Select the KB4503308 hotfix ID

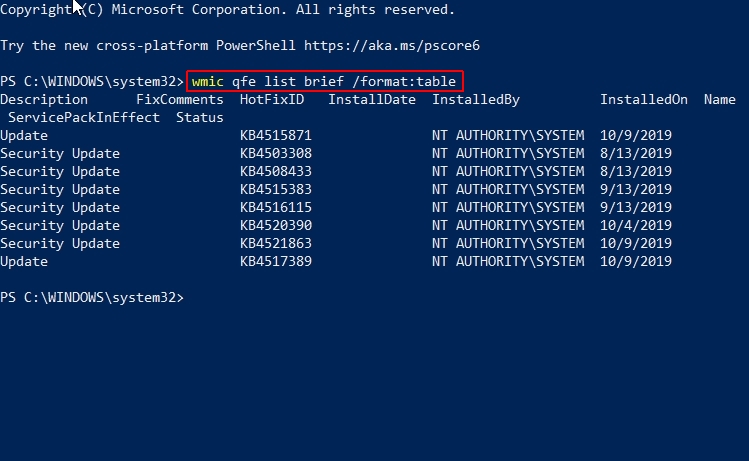point(276,153)
